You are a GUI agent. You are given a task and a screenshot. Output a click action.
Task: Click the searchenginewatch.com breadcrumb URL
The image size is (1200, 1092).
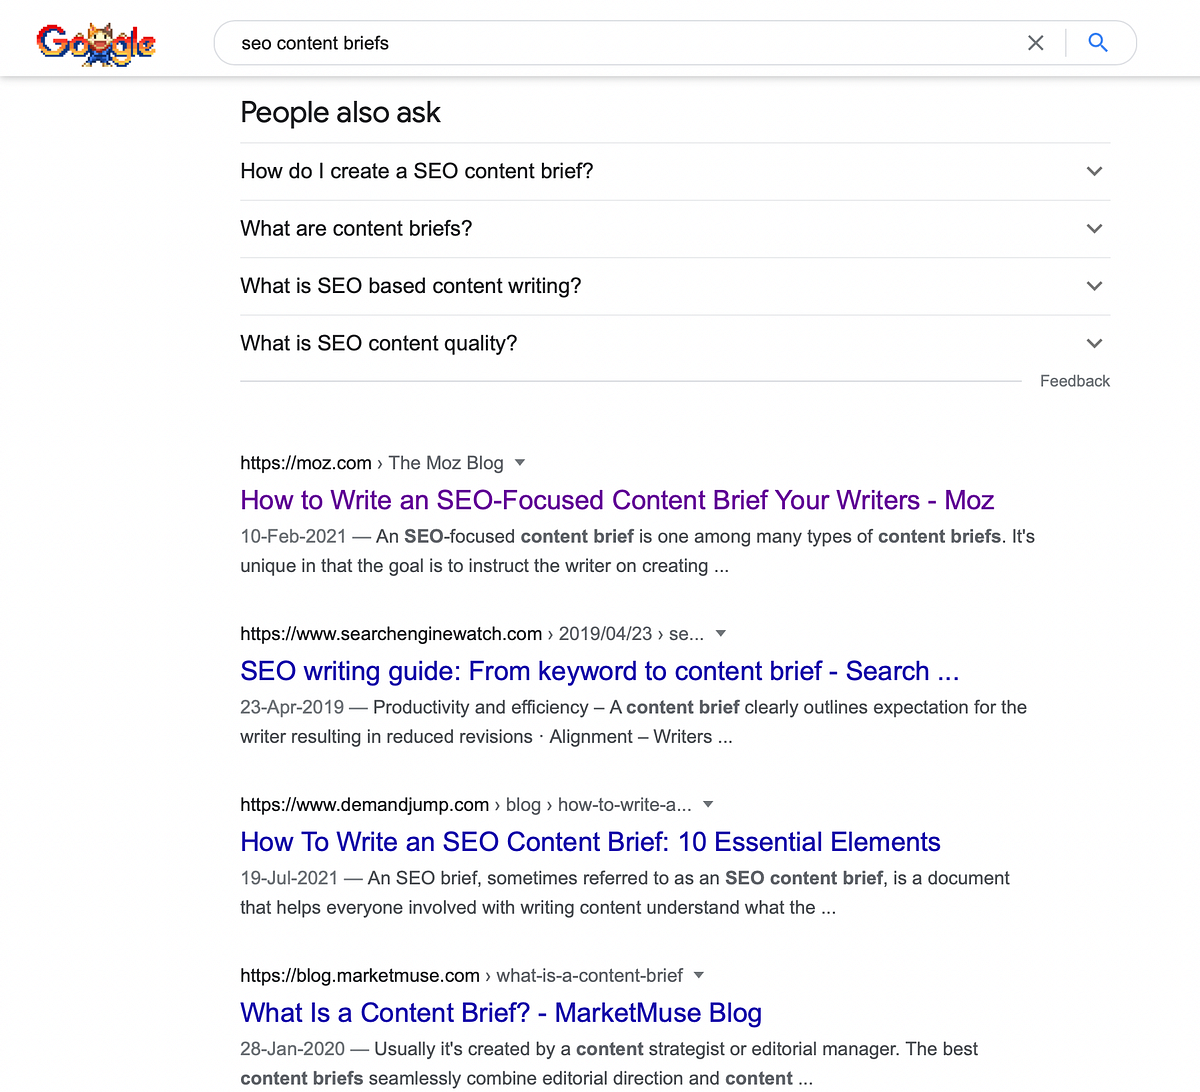(391, 634)
